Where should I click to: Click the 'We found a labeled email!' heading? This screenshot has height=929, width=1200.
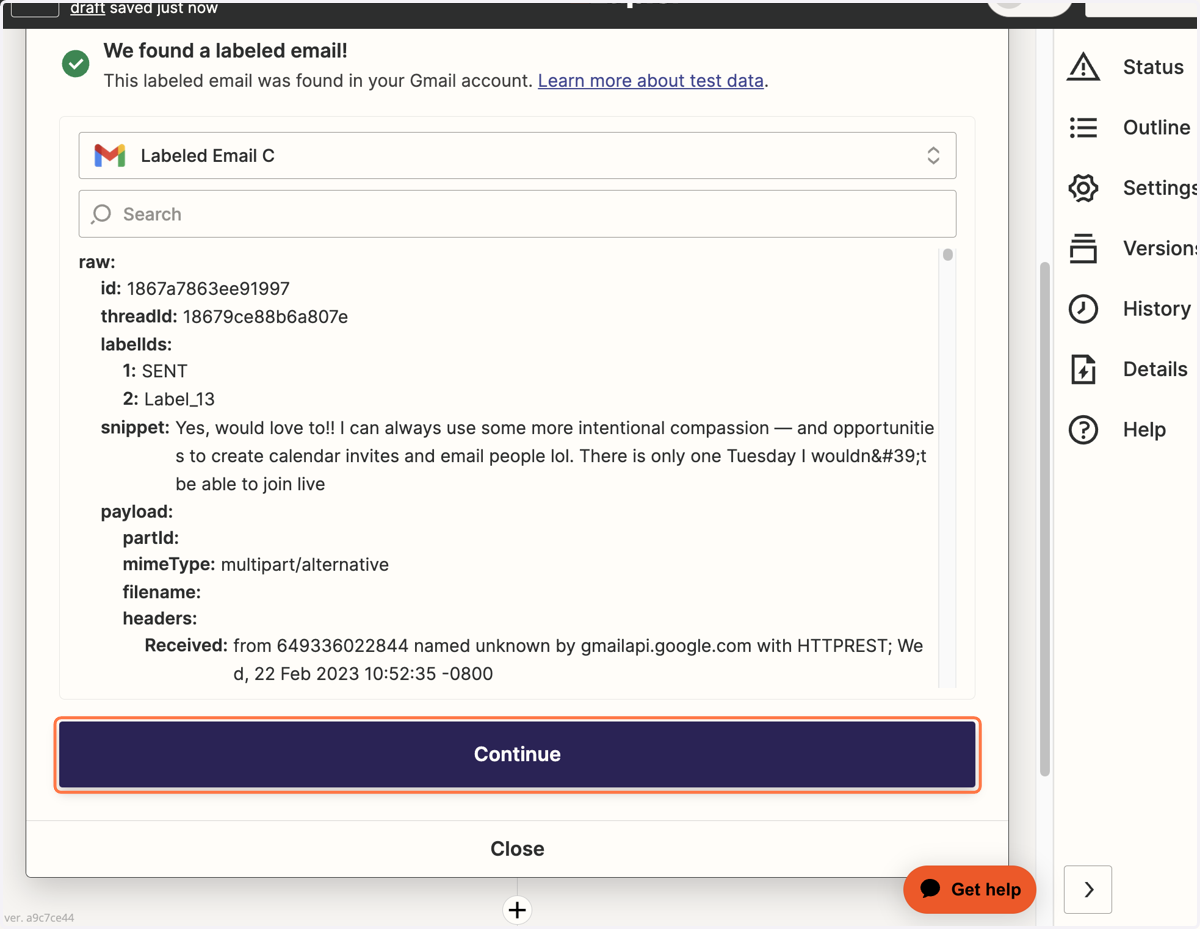pos(226,51)
